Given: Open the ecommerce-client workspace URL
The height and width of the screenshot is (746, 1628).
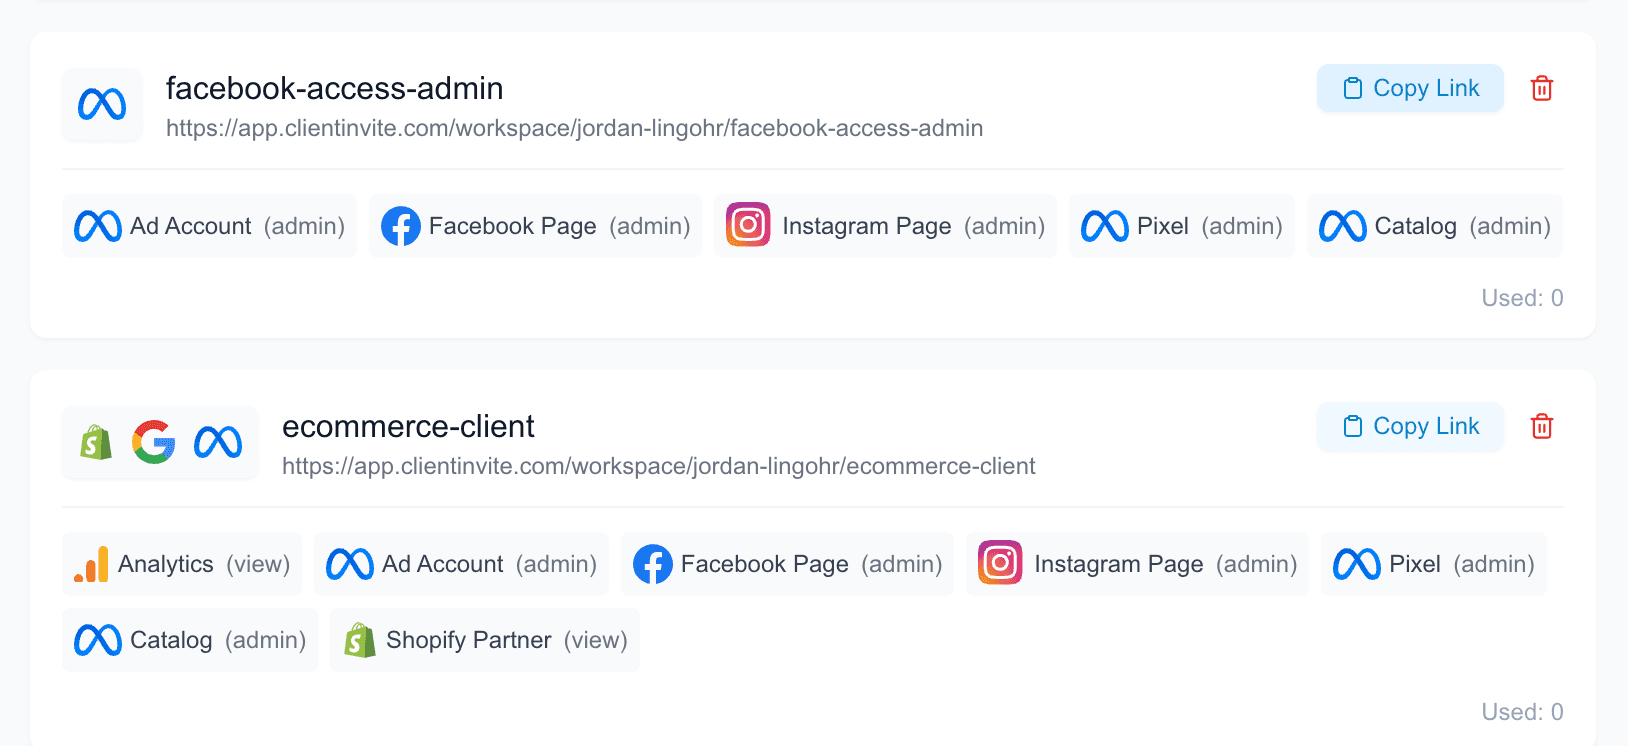Looking at the screenshot, I should [658, 466].
